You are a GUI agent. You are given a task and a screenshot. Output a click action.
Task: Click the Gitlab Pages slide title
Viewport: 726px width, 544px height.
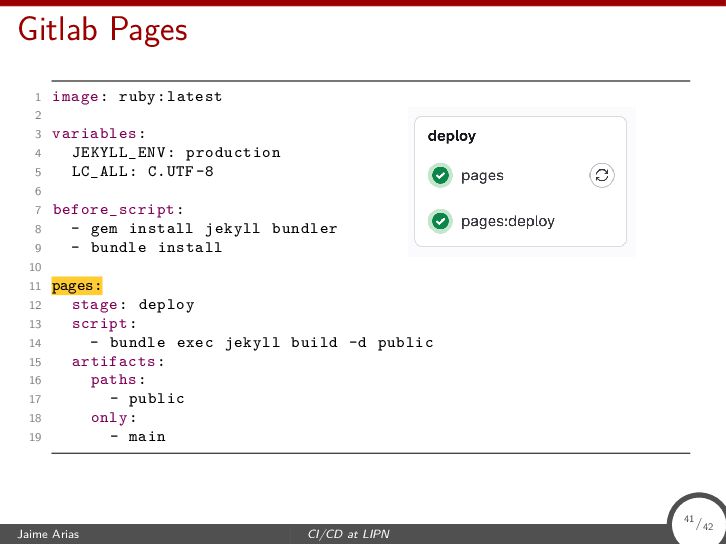(103, 30)
